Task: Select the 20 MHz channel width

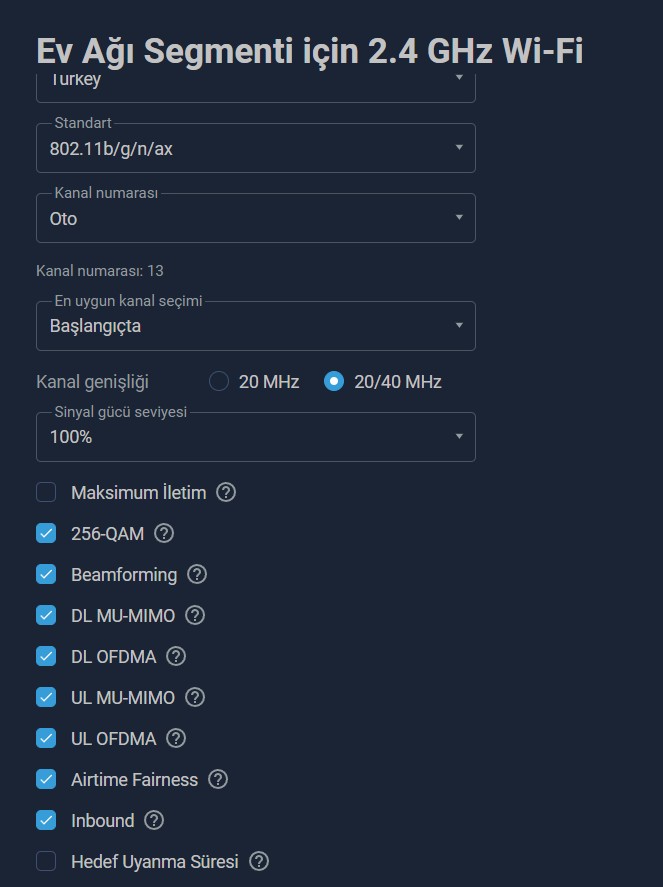Action: 219,381
